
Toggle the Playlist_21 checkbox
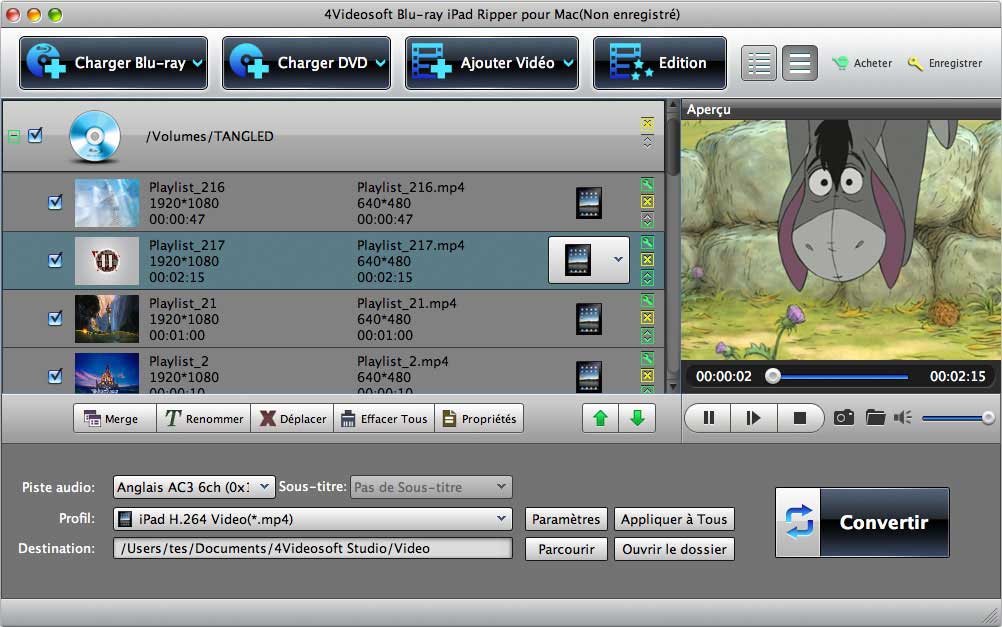coord(56,318)
